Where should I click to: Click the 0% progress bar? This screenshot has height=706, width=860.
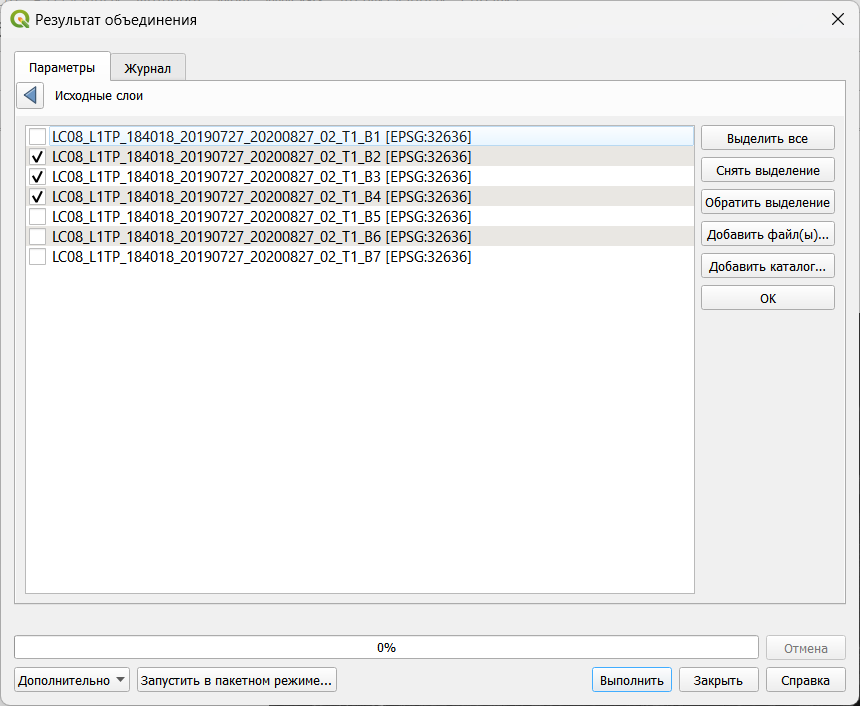(386, 647)
